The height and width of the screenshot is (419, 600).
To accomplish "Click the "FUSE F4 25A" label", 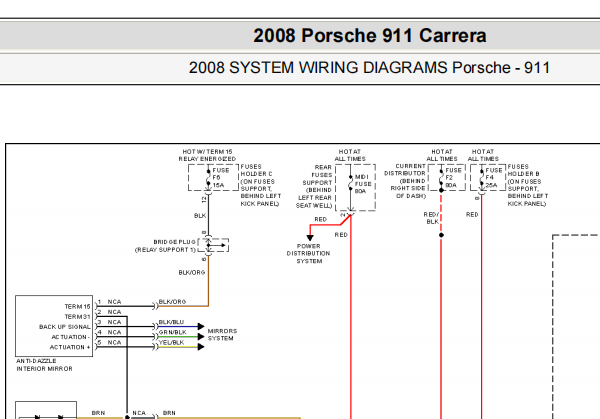I will click(x=494, y=178).
